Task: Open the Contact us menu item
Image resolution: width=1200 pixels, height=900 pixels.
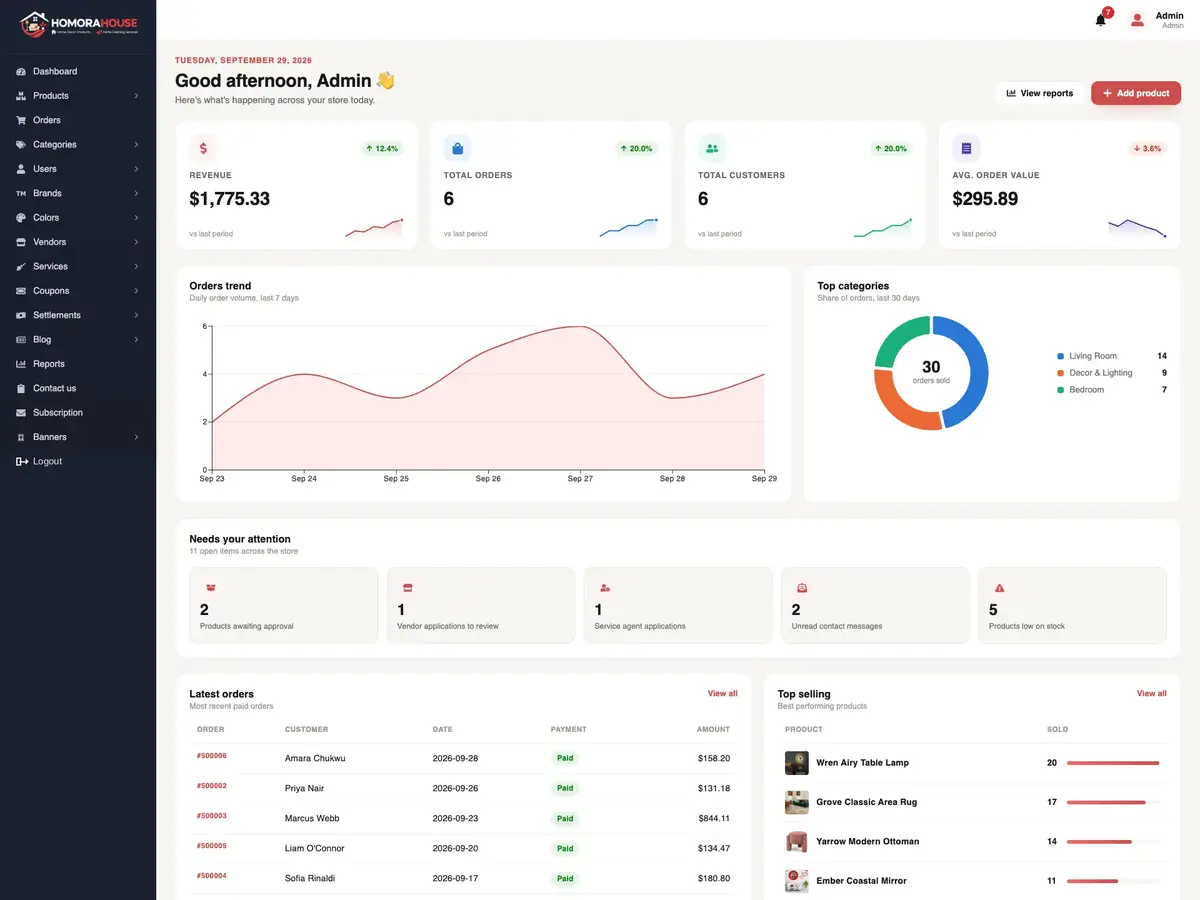Action: click(78, 388)
